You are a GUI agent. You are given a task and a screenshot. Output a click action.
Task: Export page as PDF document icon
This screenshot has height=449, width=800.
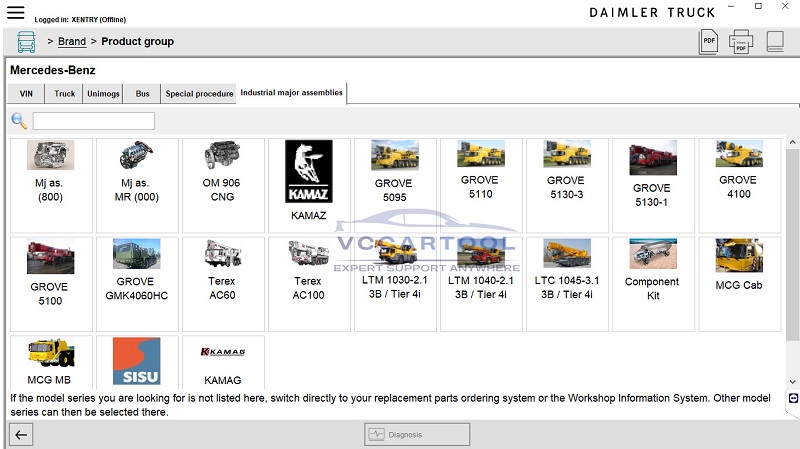tap(708, 42)
